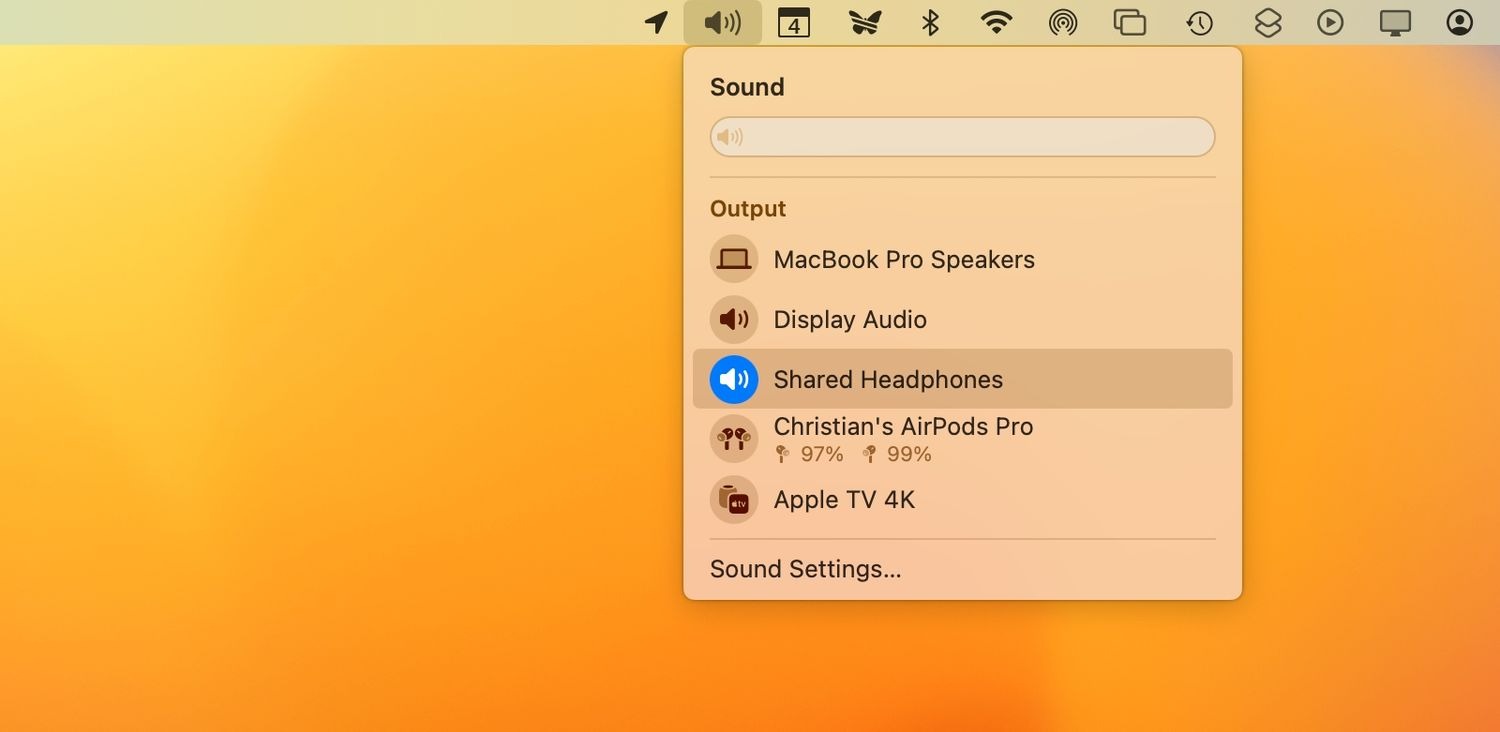Screen dimensions: 1500x732
Task: Open Screen Mirroring display icon
Action: pos(1395,22)
